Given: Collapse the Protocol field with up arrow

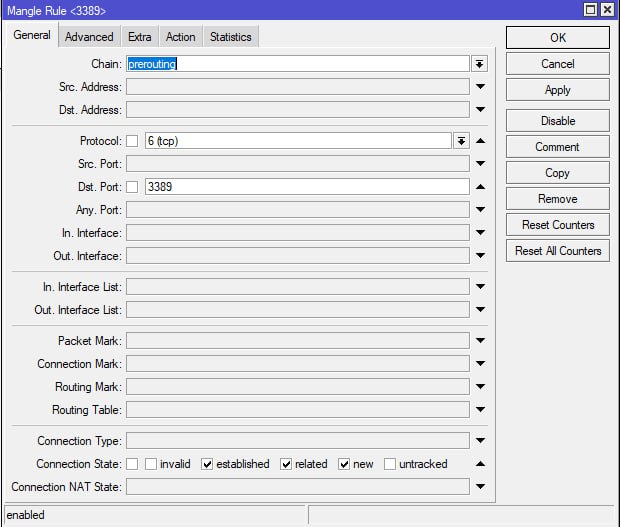Looking at the screenshot, I should point(480,141).
